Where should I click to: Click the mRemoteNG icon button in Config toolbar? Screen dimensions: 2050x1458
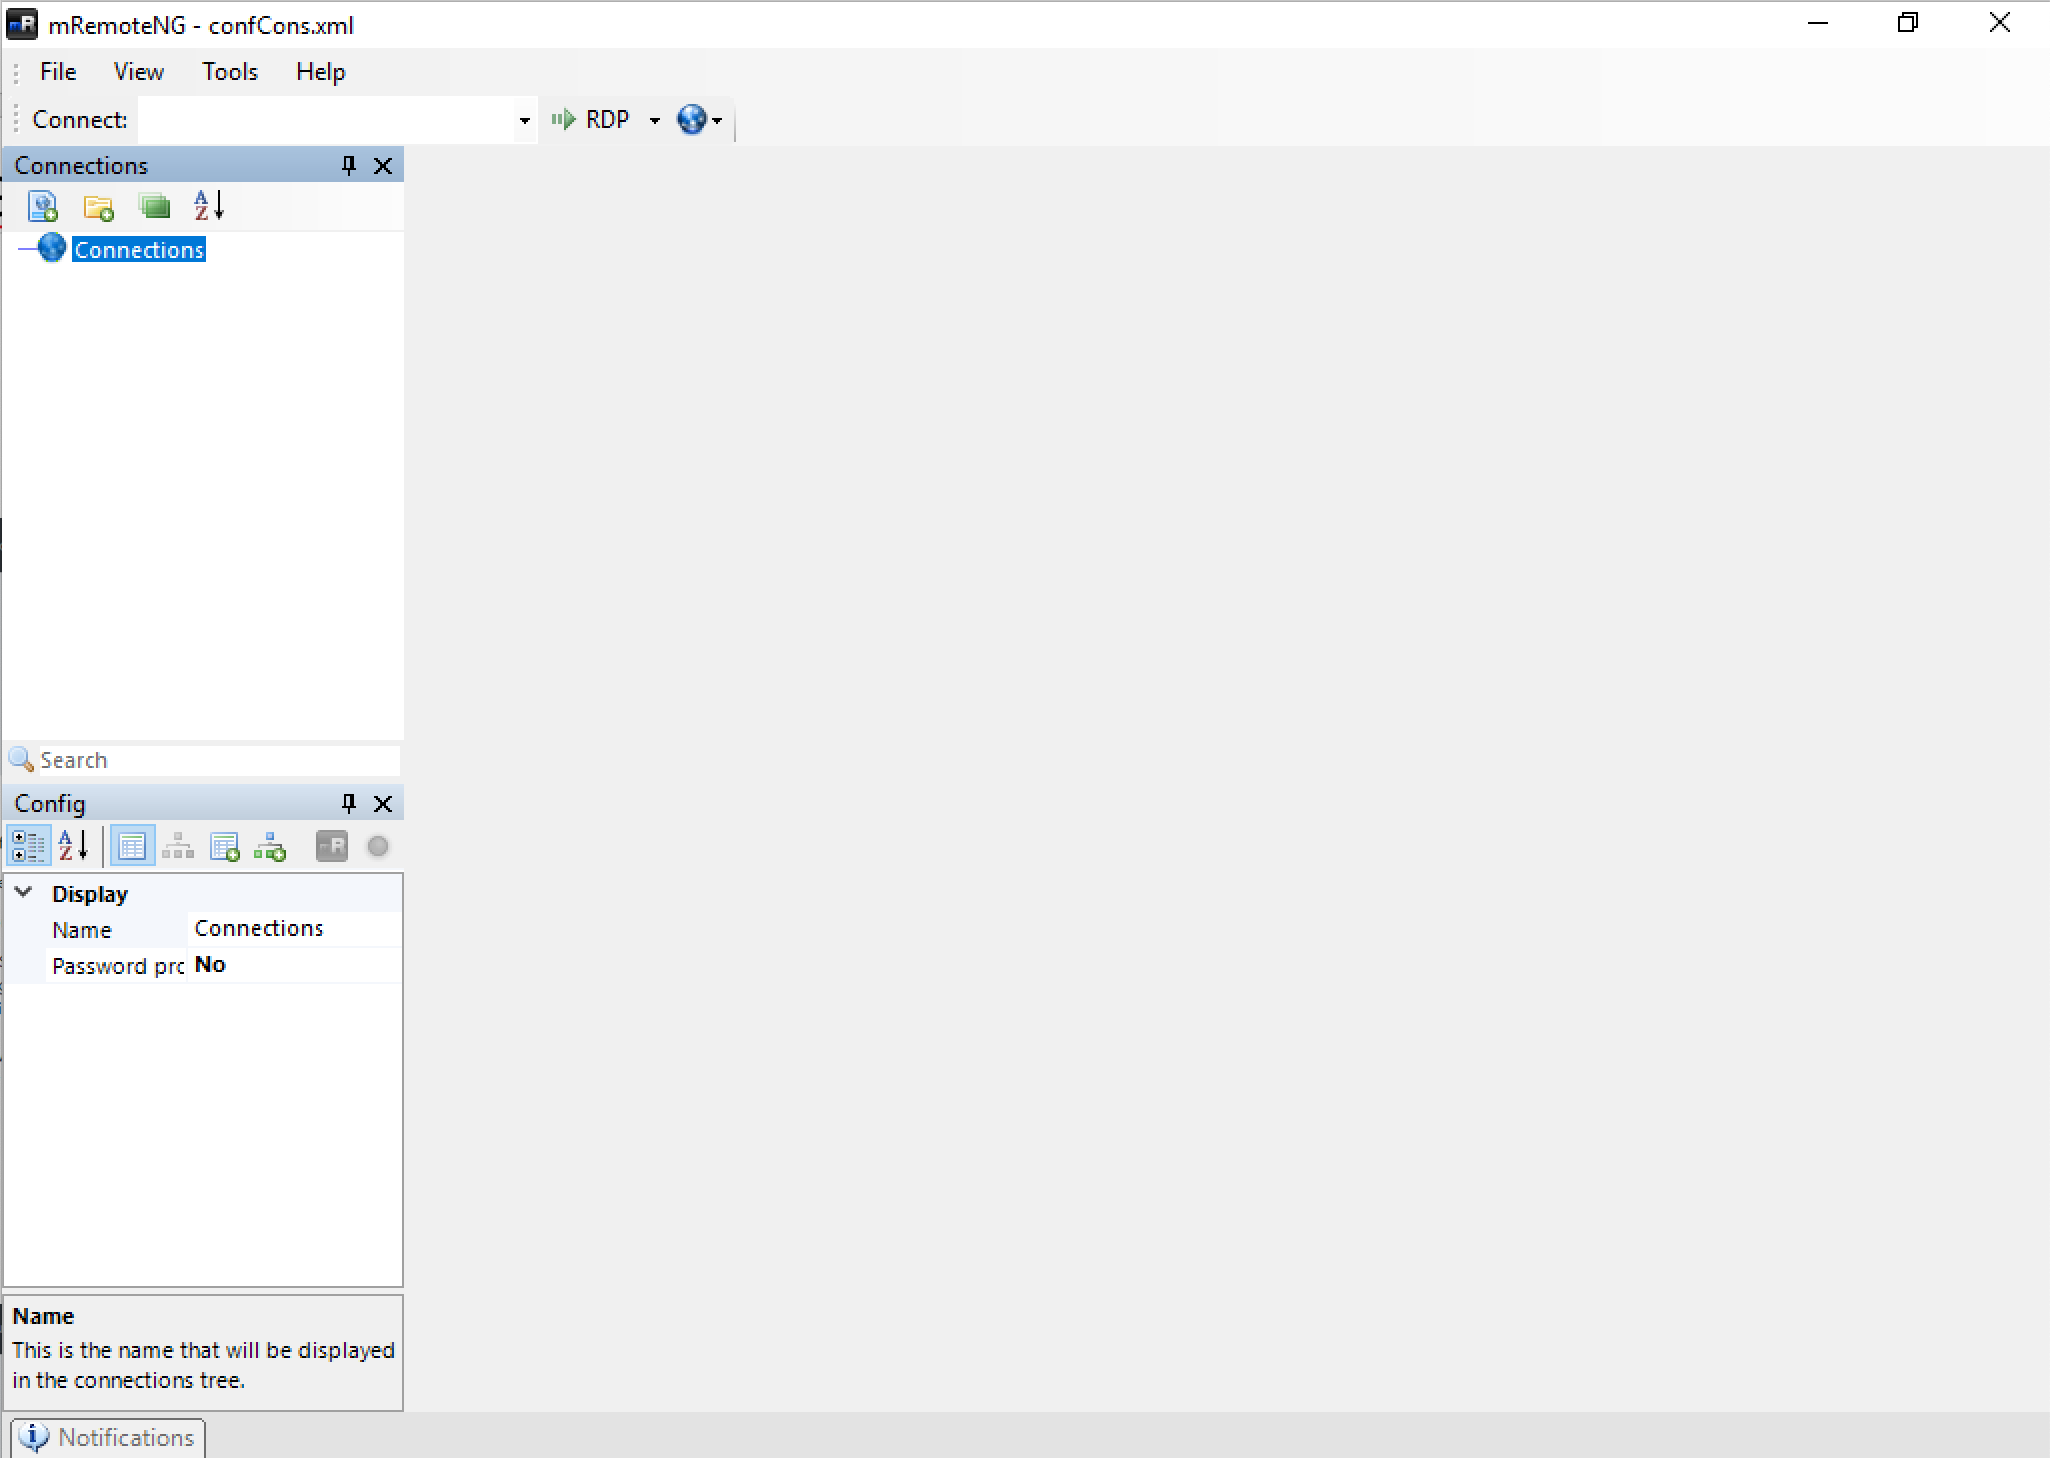[x=331, y=847]
